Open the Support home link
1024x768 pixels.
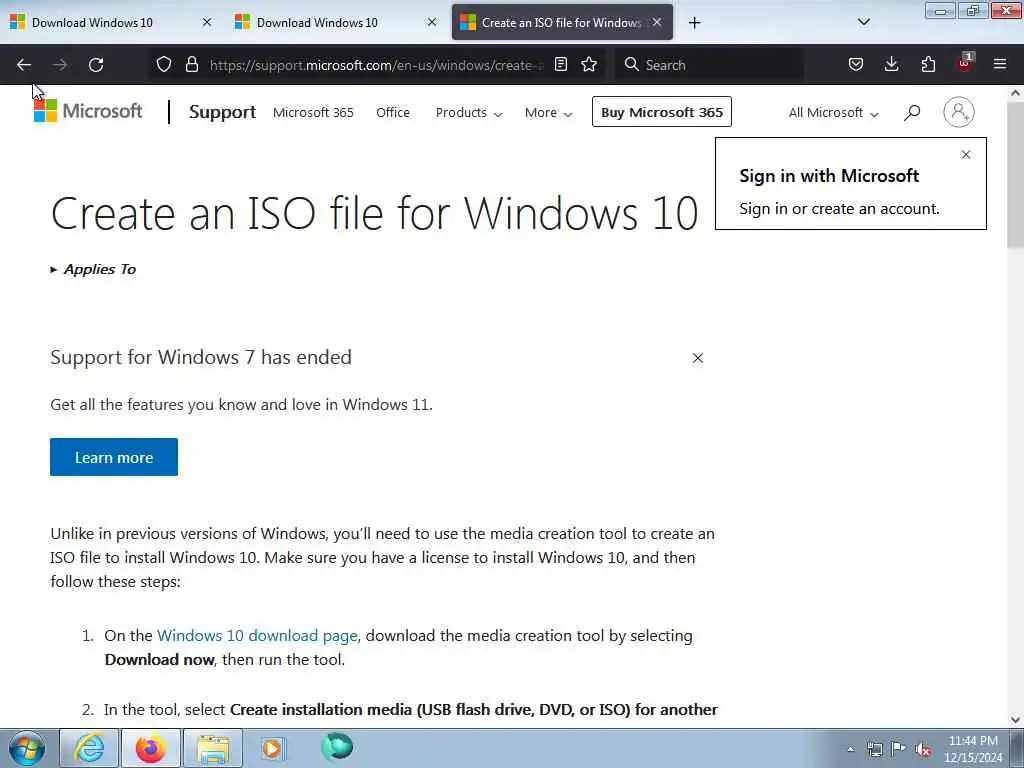(x=222, y=112)
